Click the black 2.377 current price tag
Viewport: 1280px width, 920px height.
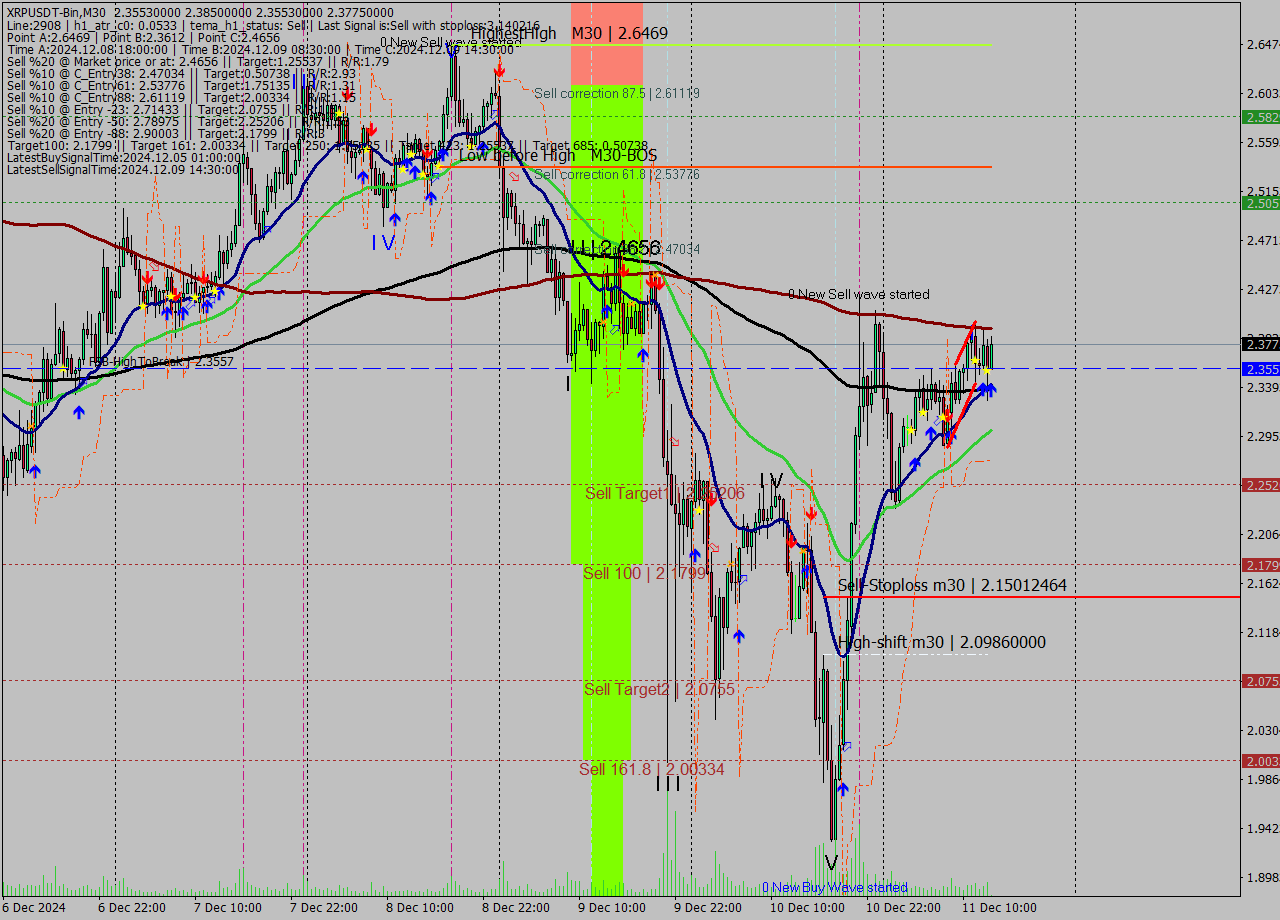point(1260,344)
